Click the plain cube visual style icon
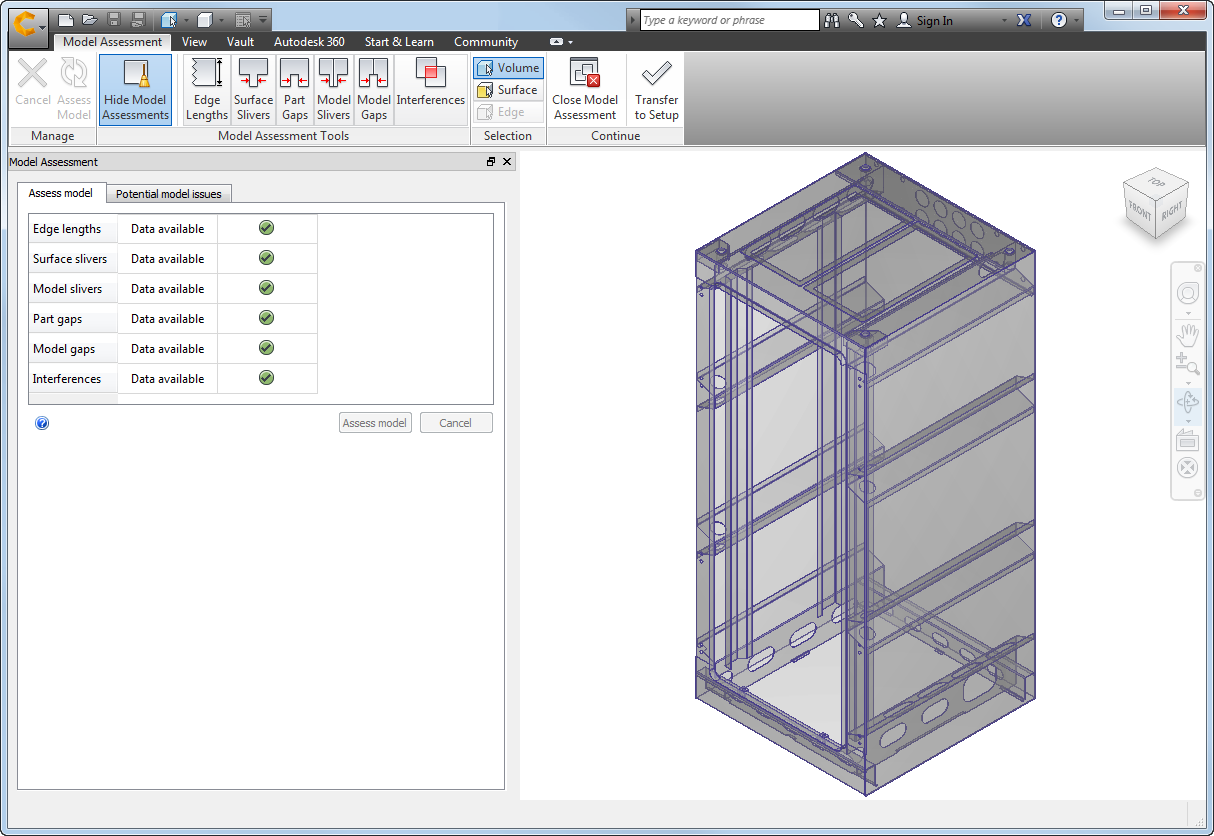This screenshot has height=836, width=1214. click(x=204, y=20)
